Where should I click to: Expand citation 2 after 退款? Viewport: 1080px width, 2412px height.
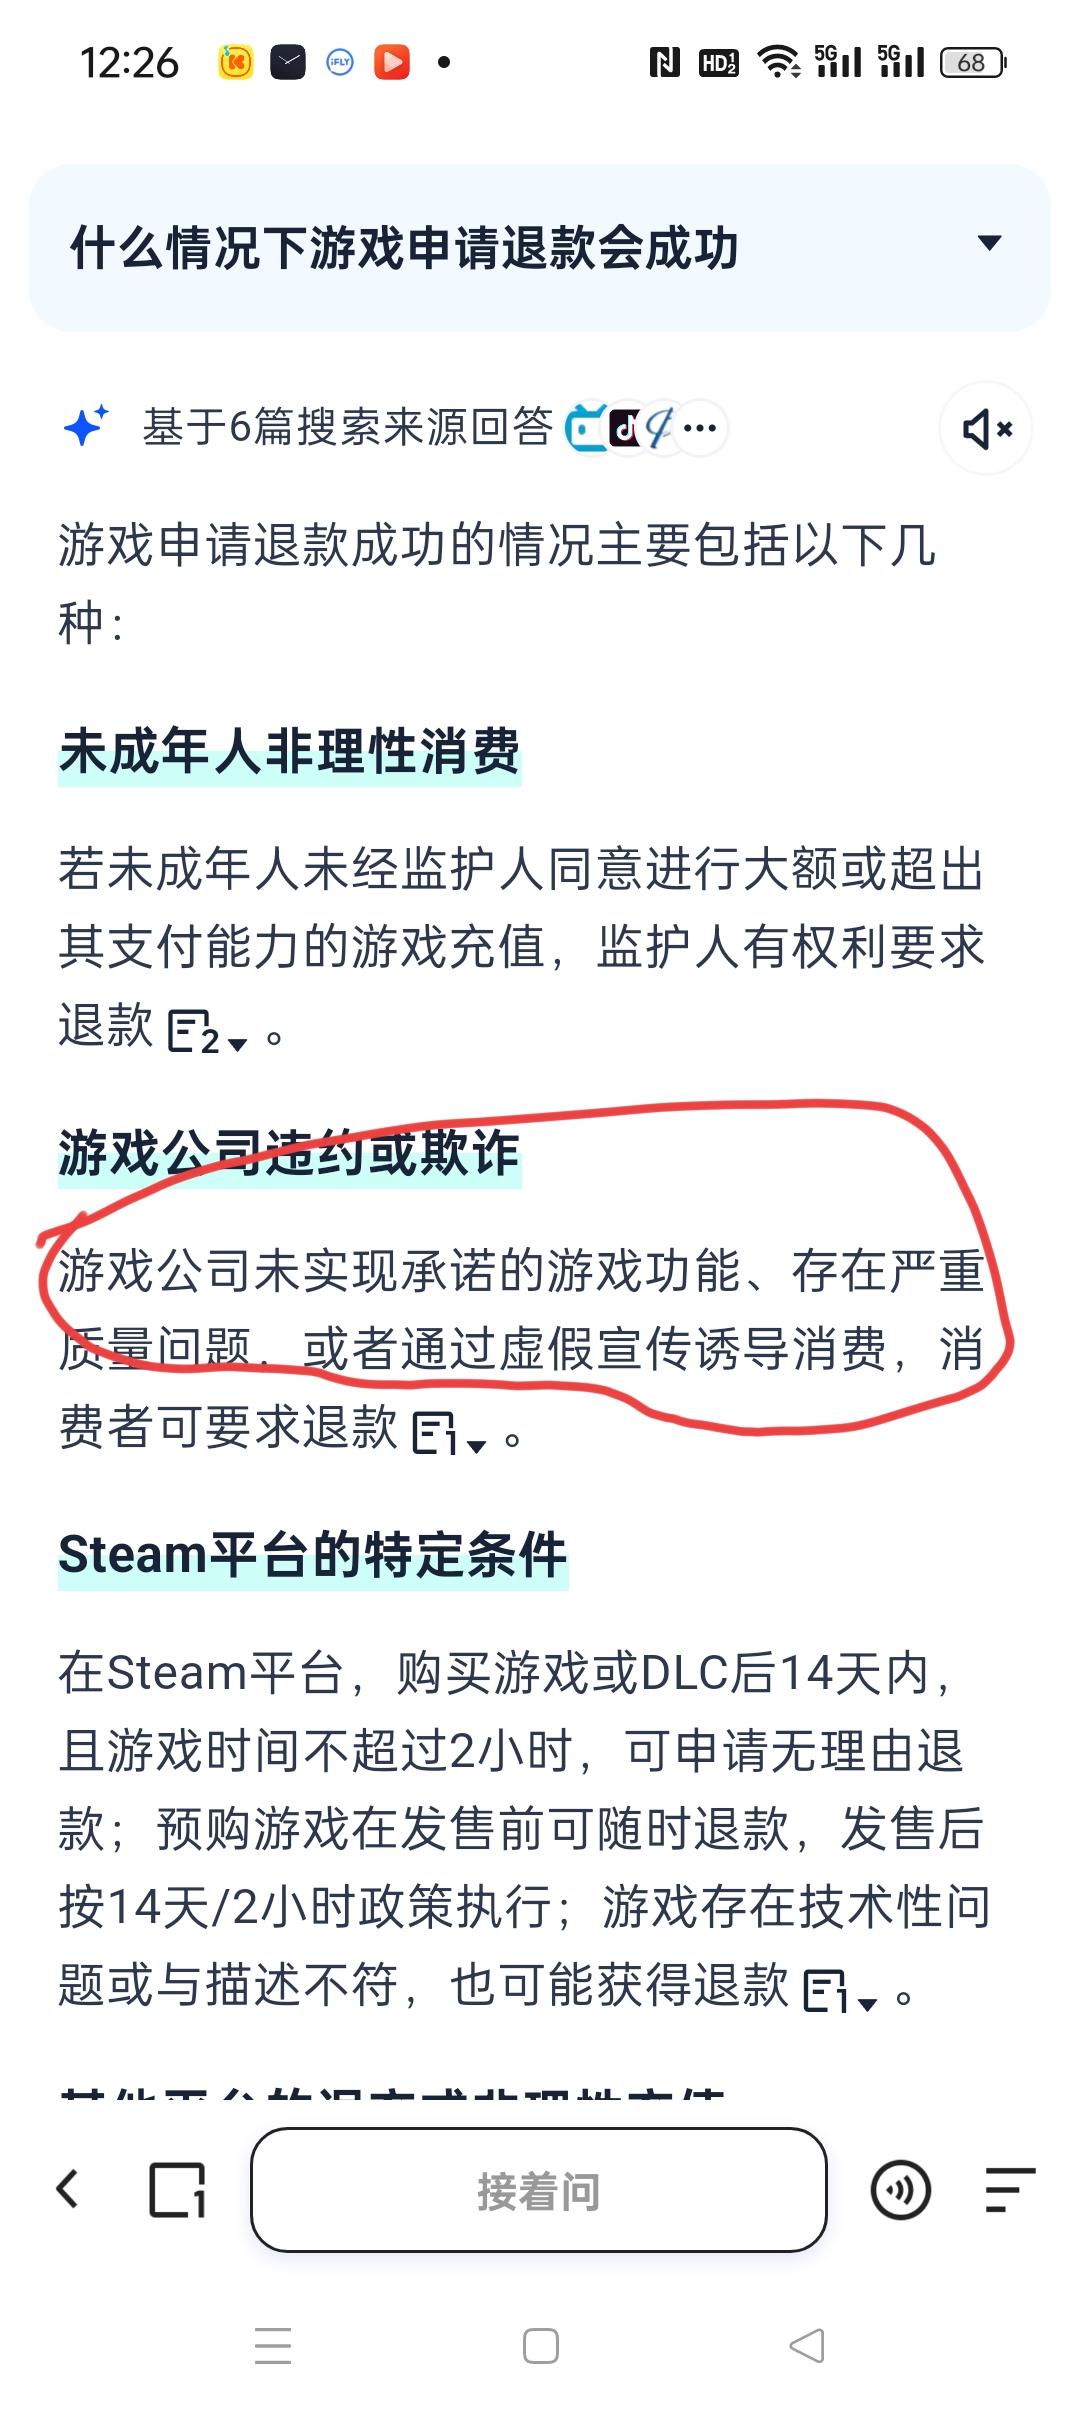click(x=207, y=1032)
